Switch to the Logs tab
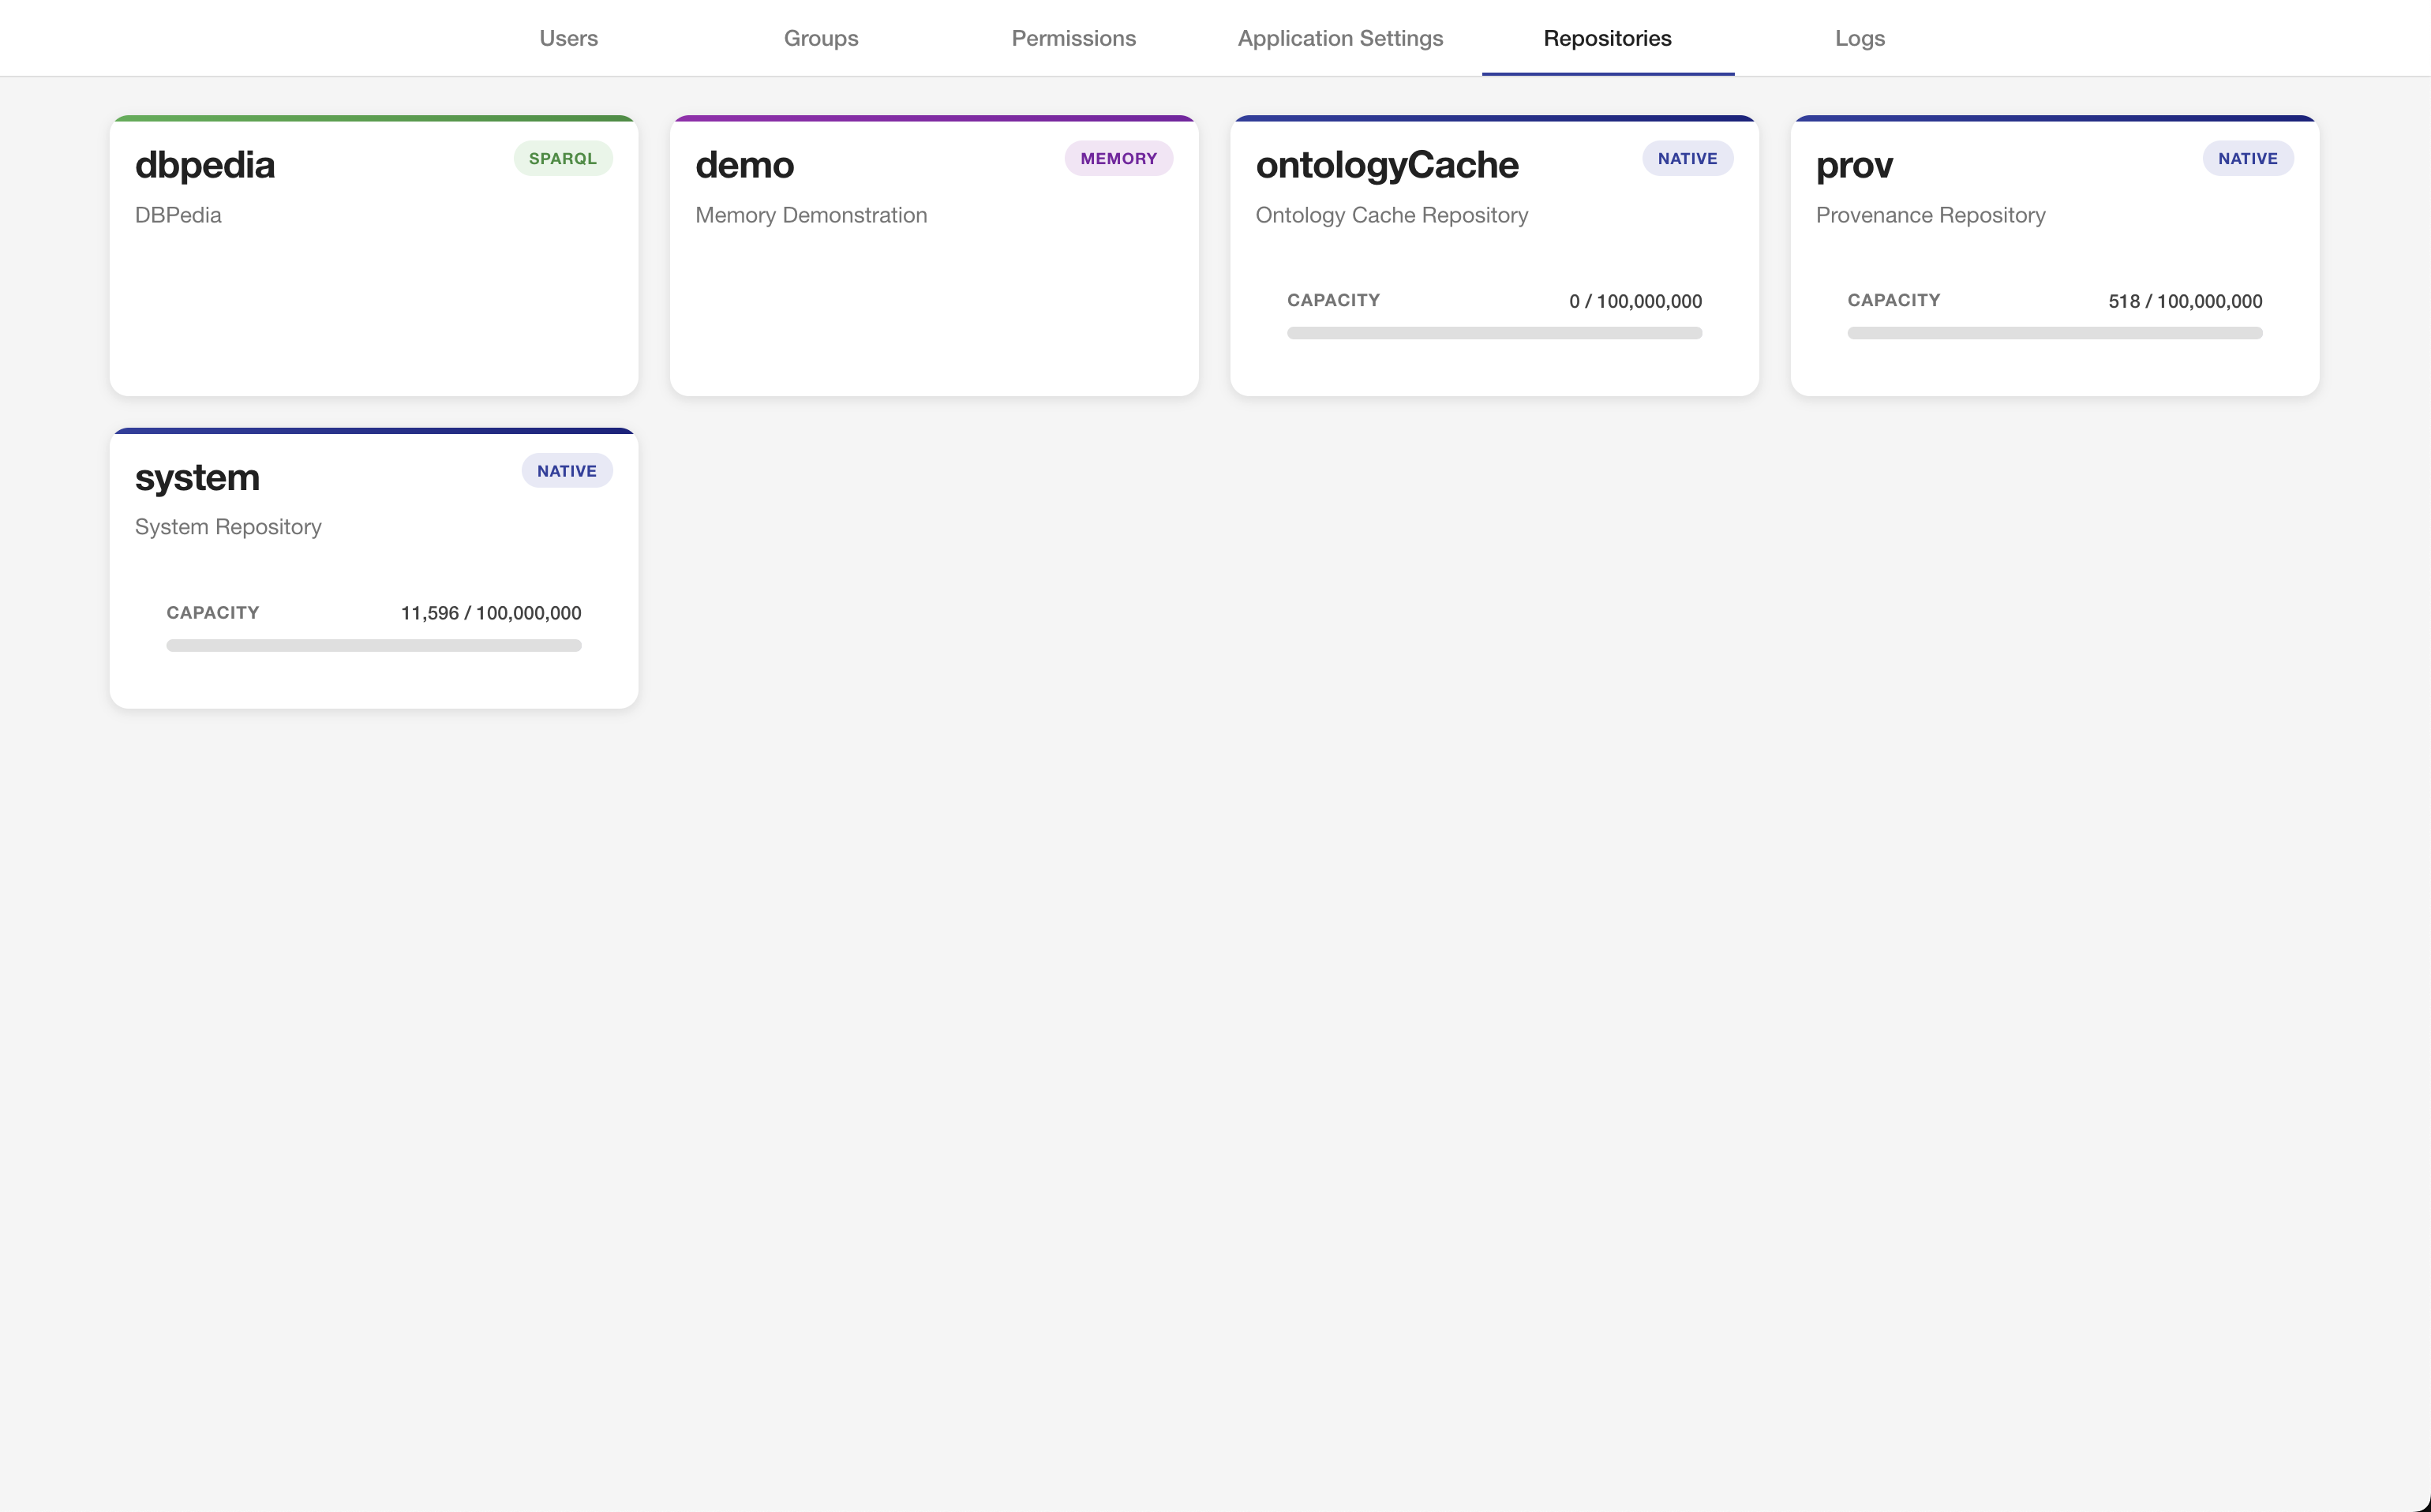The height and width of the screenshot is (1512, 2431). [1859, 38]
